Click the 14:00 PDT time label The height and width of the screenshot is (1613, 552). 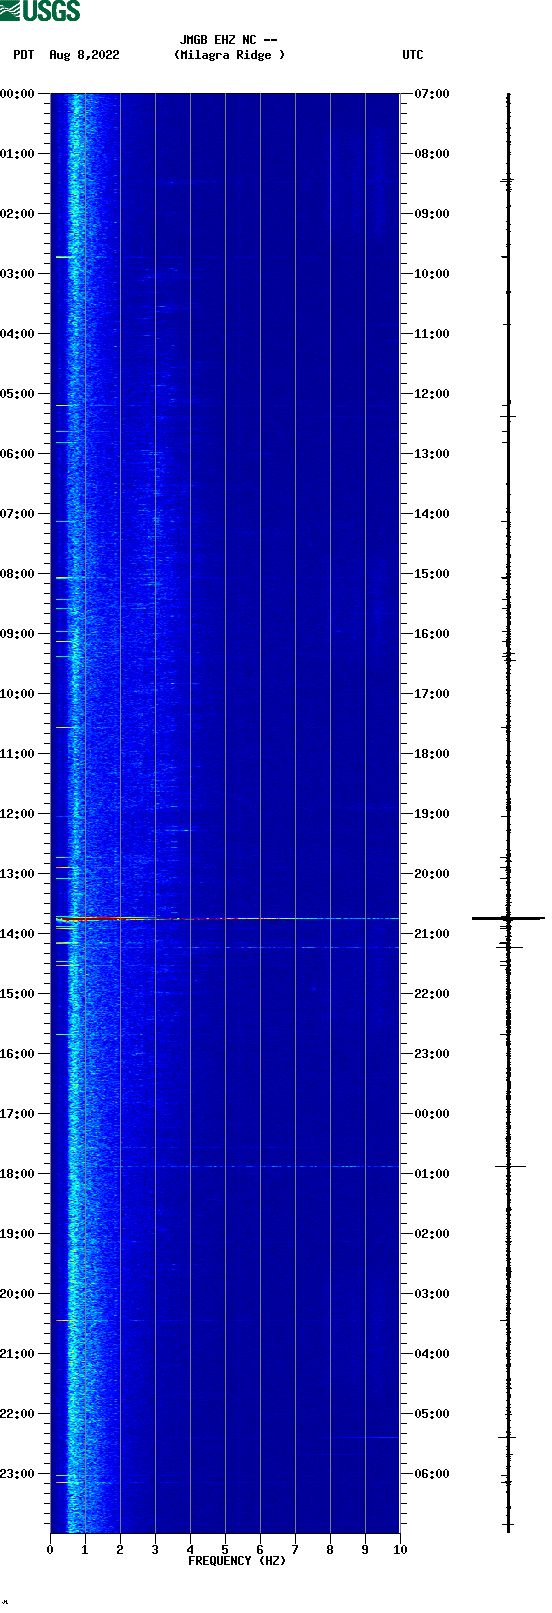click(x=18, y=934)
